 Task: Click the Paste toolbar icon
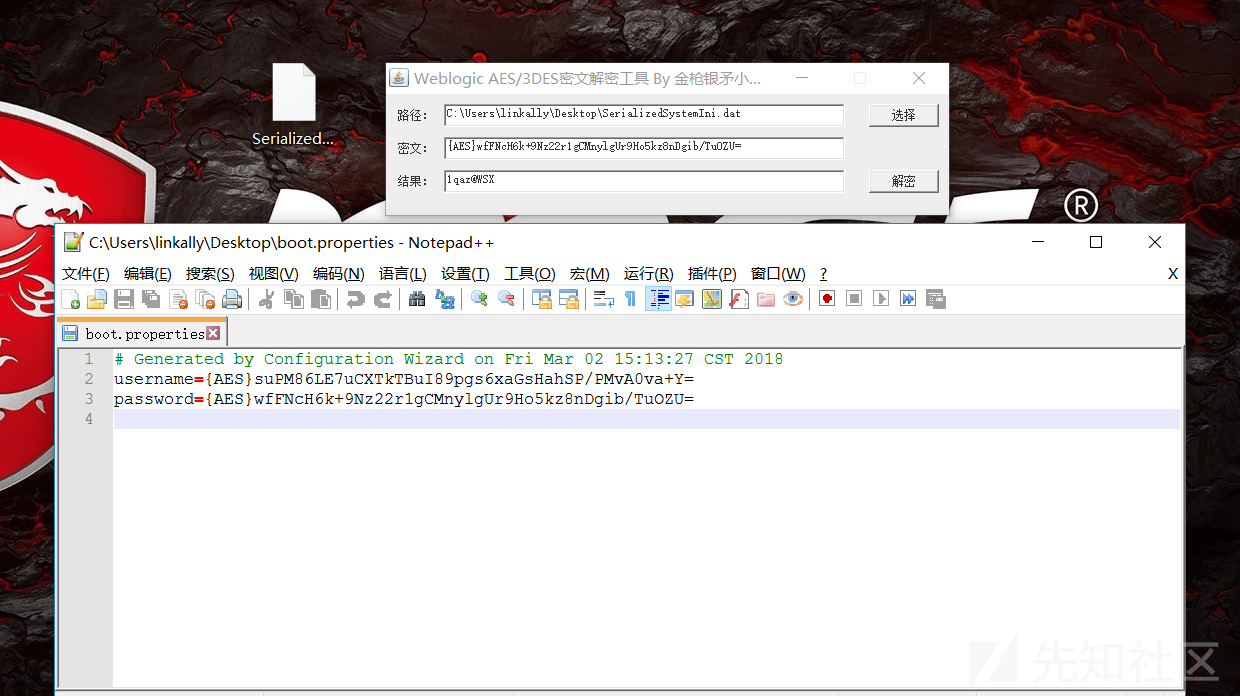click(321, 299)
